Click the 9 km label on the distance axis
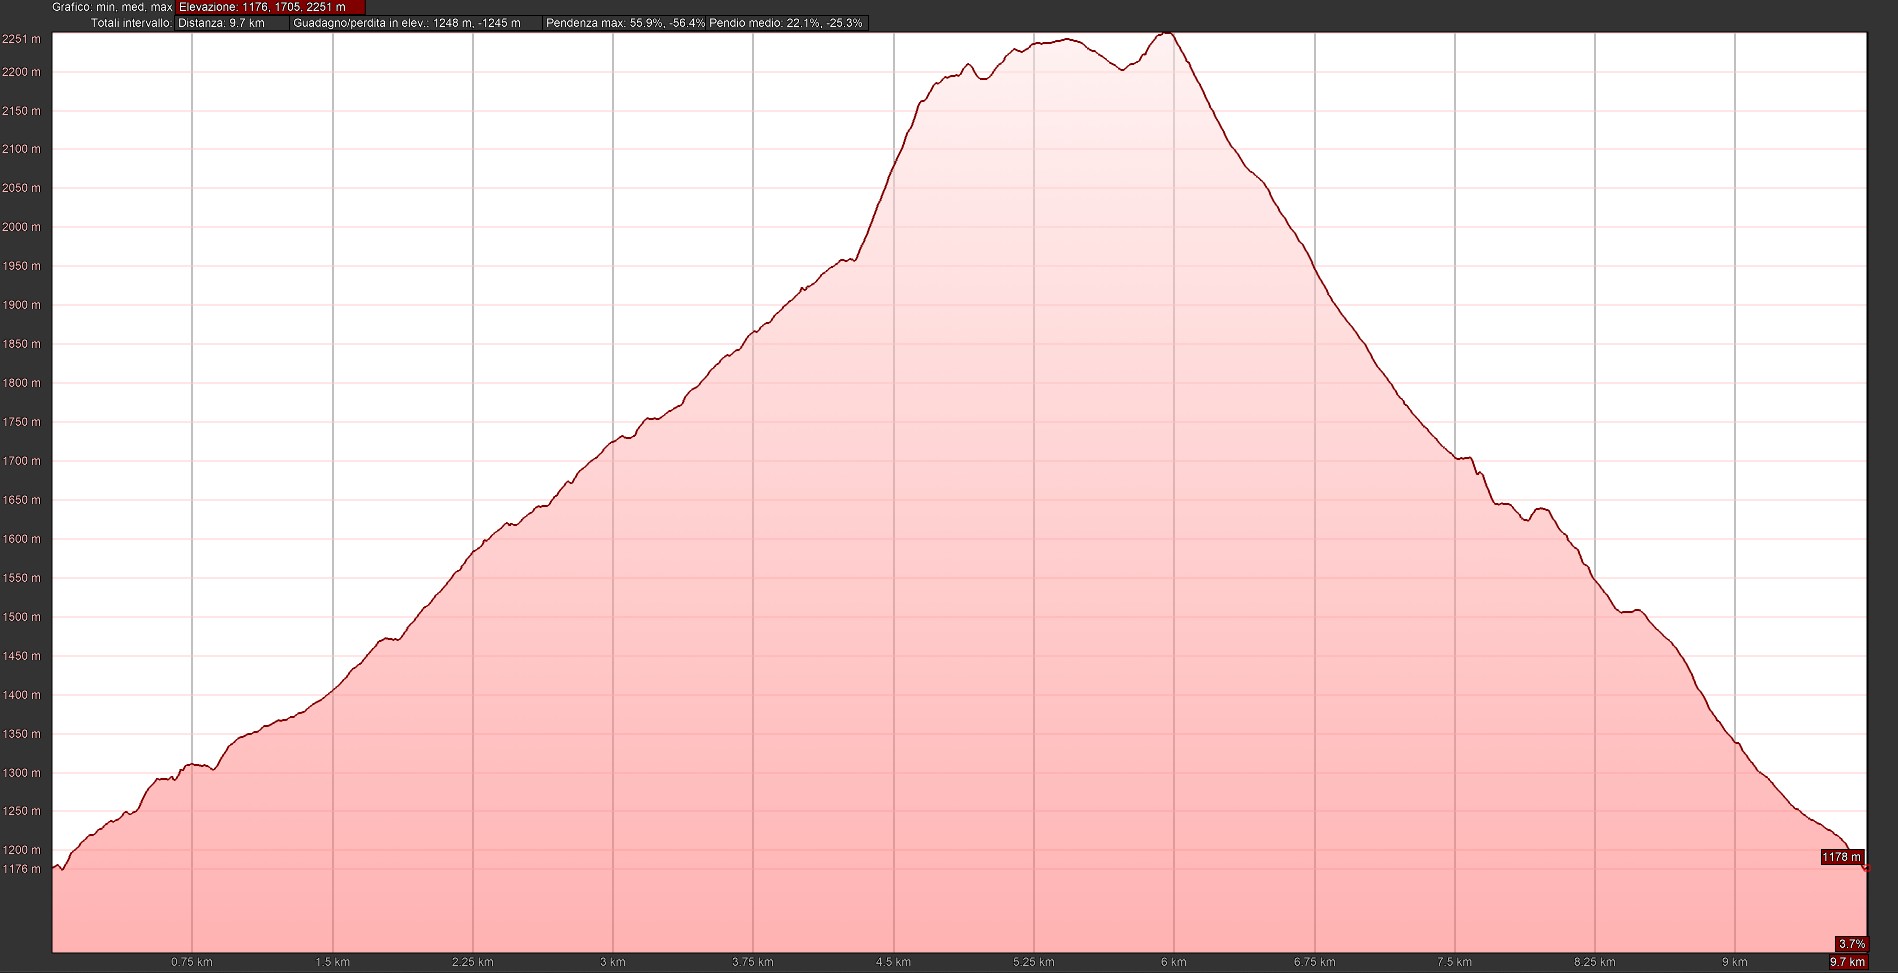This screenshot has height=973, width=1898. pyautogui.click(x=1735, y=962)
